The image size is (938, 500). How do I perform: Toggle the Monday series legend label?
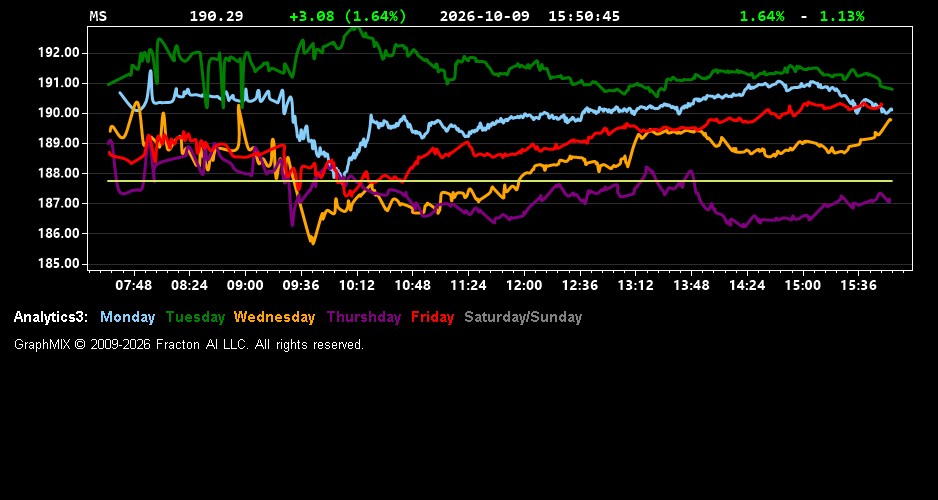pyautogui.click(x=127, y=318)
